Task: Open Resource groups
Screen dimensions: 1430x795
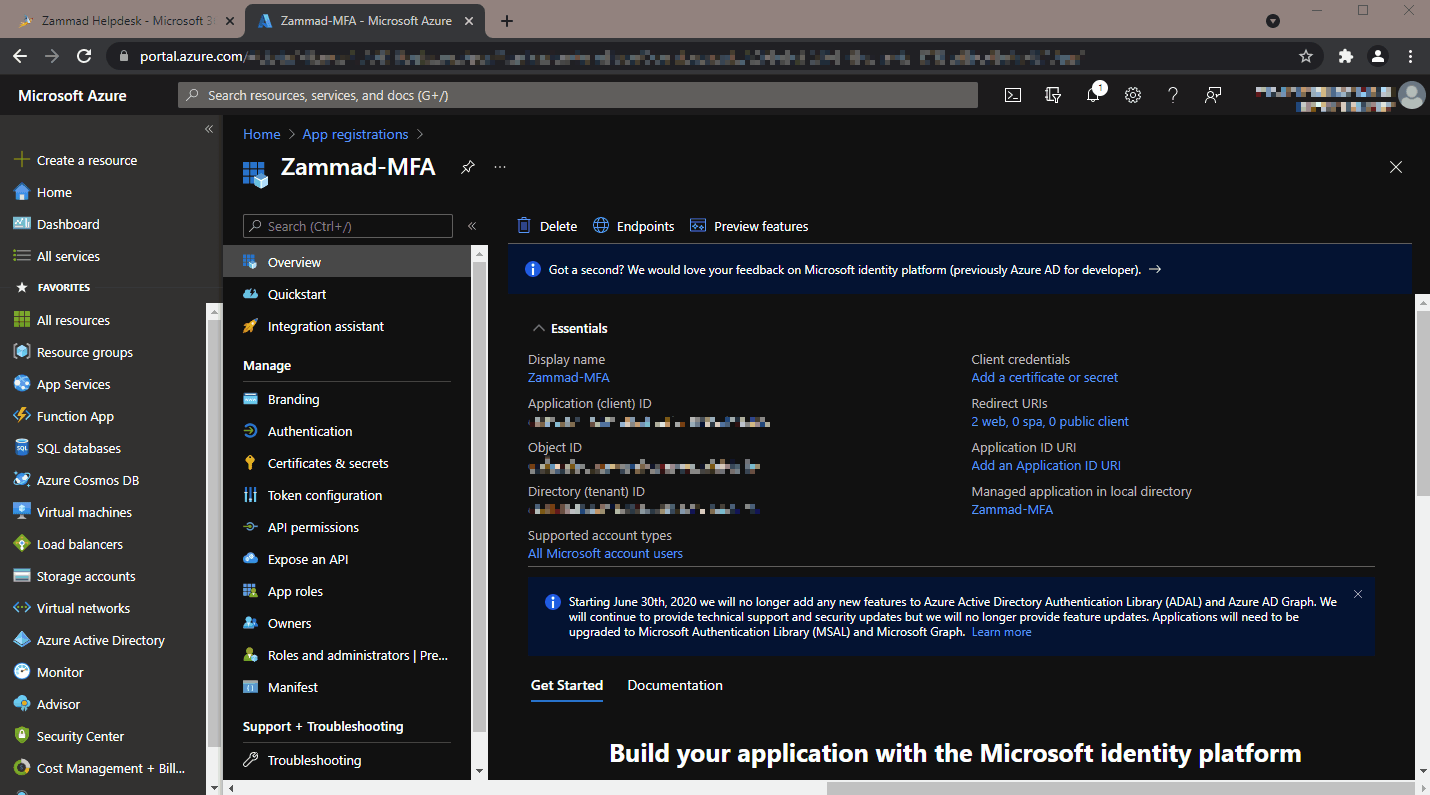Action: pyautogui.click(x=103, y=352)
